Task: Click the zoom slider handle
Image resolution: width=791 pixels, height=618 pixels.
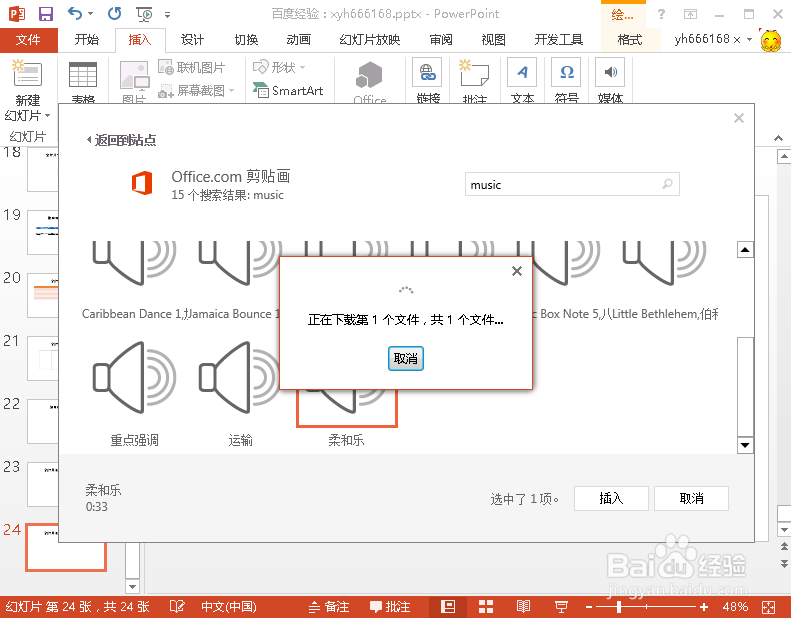Action: [619, 606]
